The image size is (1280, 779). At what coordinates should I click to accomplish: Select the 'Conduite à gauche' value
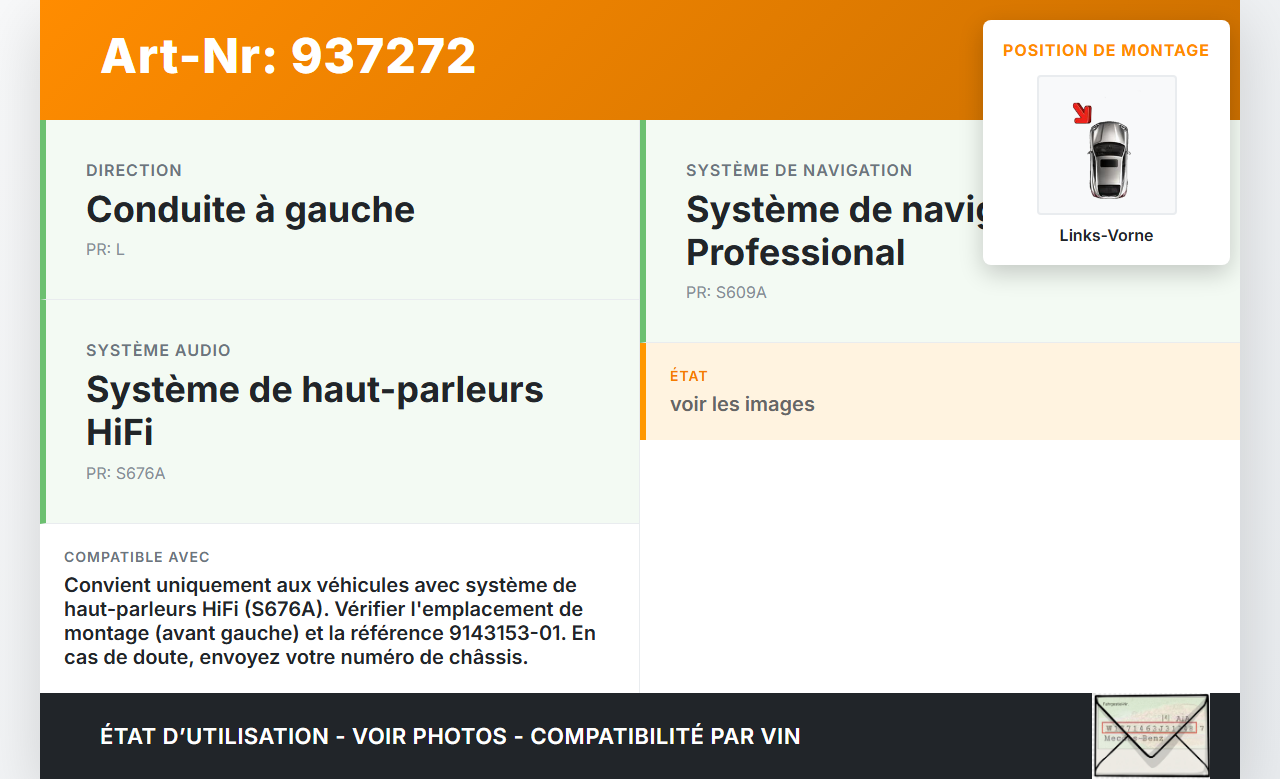tap(250, 210)
